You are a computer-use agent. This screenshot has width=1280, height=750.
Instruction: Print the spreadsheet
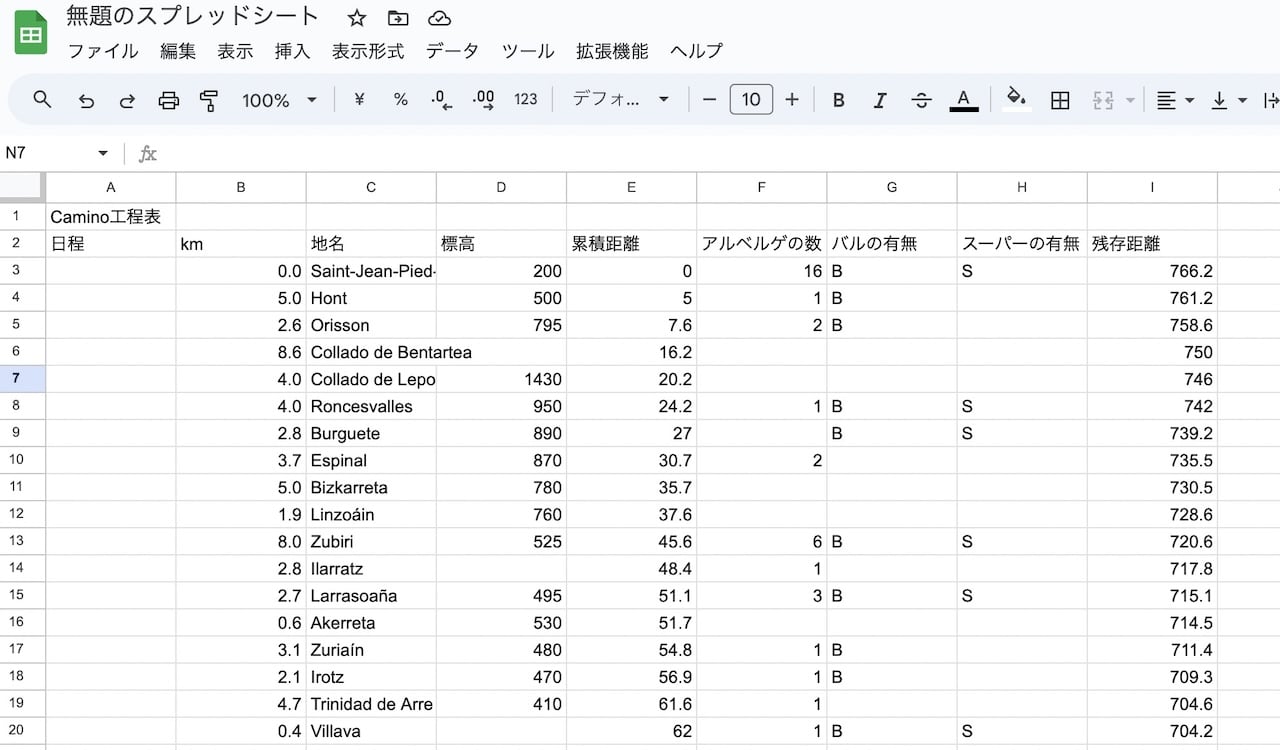pyautogui.click(x=169, y=100)
